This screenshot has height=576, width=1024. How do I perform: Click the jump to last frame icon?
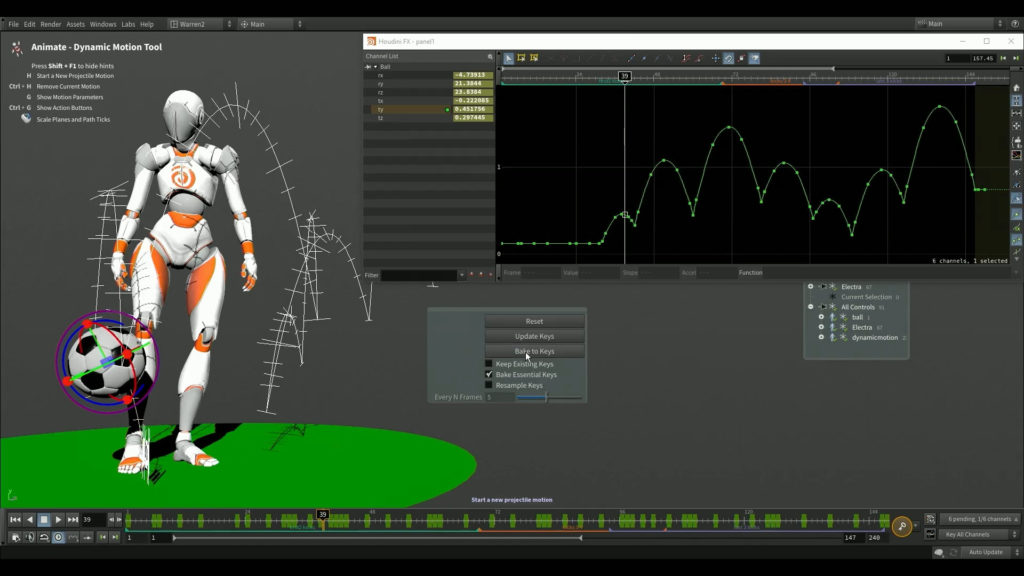(x=72, y=519)
